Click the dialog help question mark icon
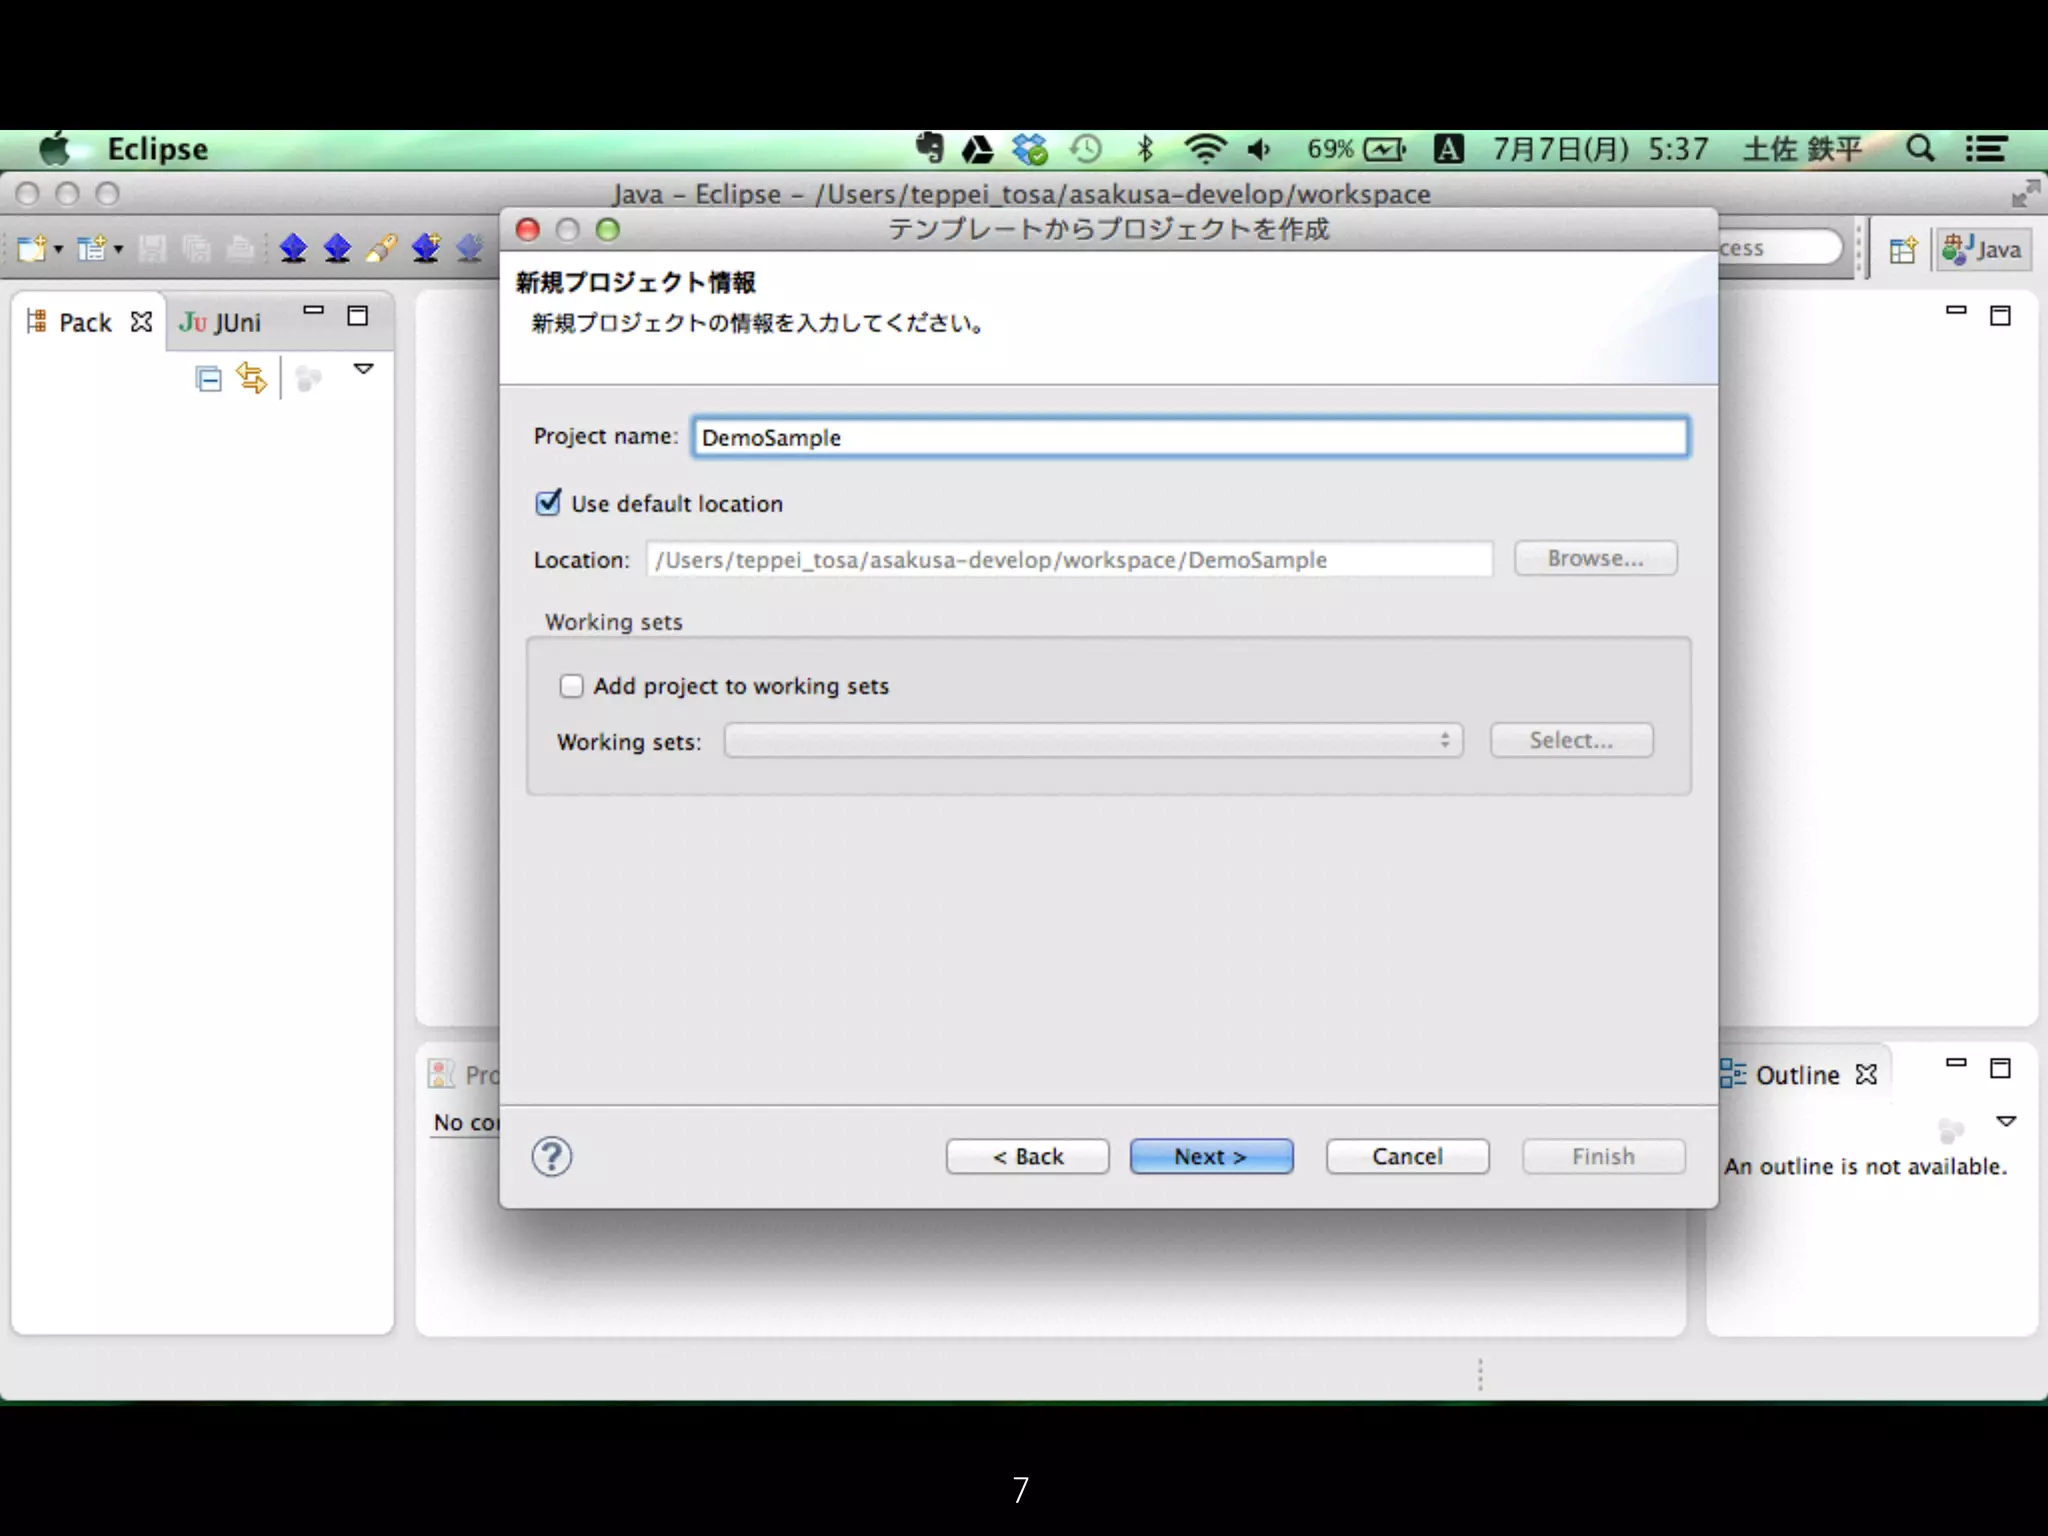 (551, 1157)
